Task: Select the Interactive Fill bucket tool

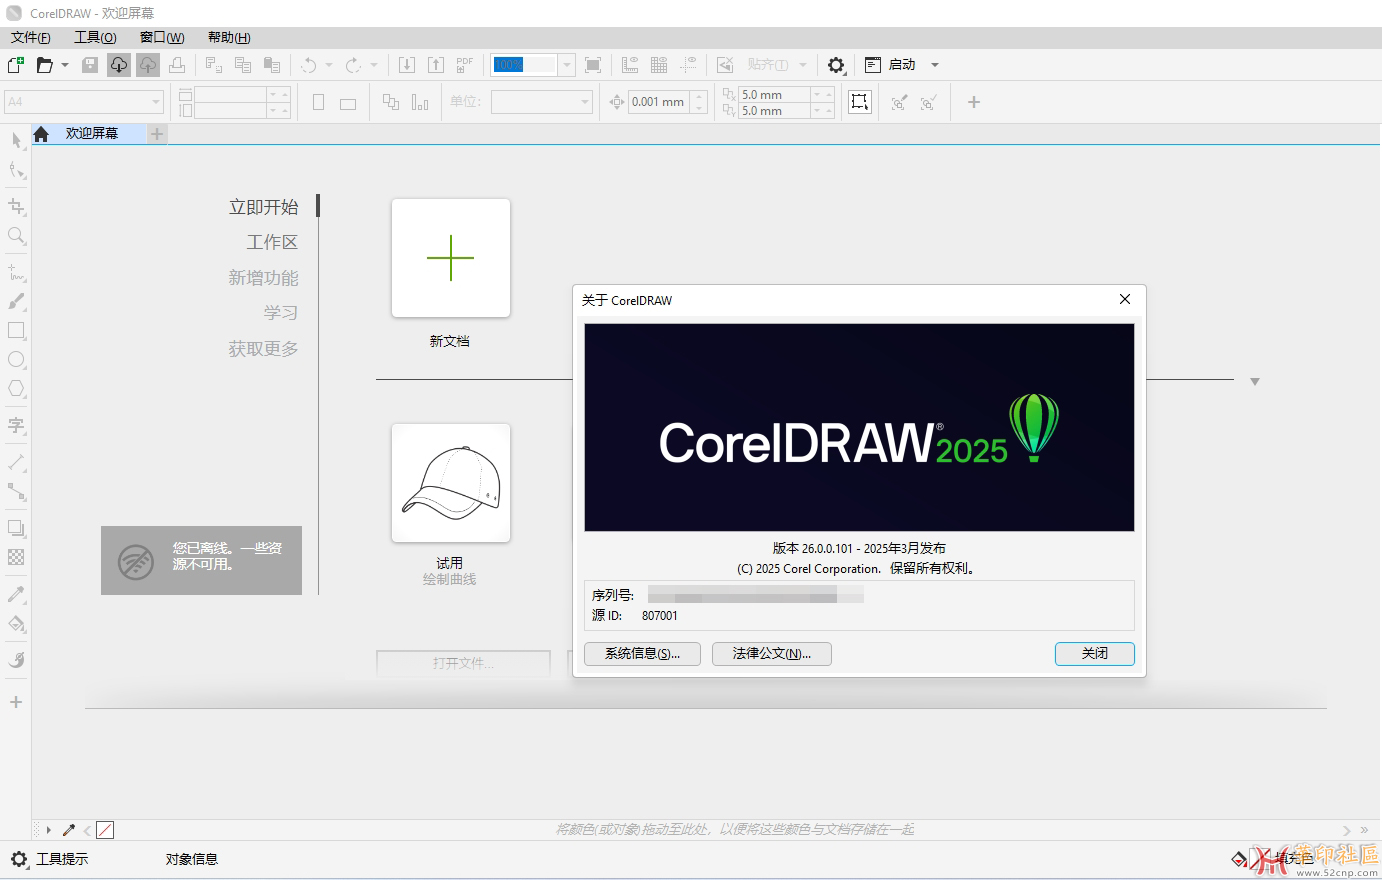Action: pyautogui.click(x=16, y=624)
